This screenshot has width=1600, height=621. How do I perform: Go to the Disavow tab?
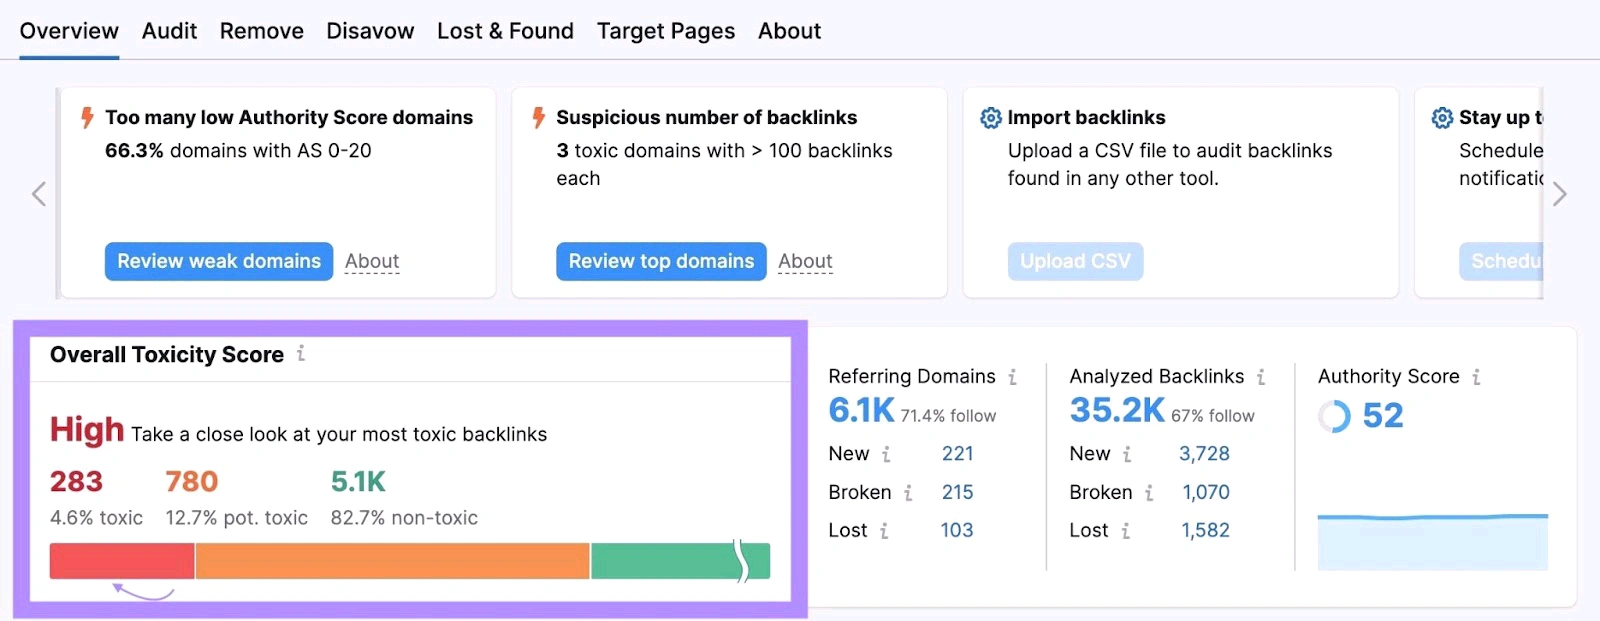370,31
